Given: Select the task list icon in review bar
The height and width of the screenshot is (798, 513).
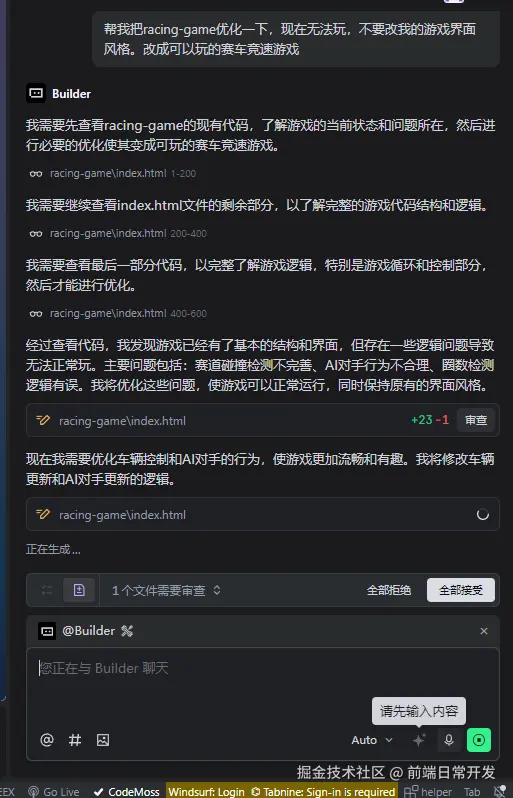Looking at the screenshot, I should point(47,590).
